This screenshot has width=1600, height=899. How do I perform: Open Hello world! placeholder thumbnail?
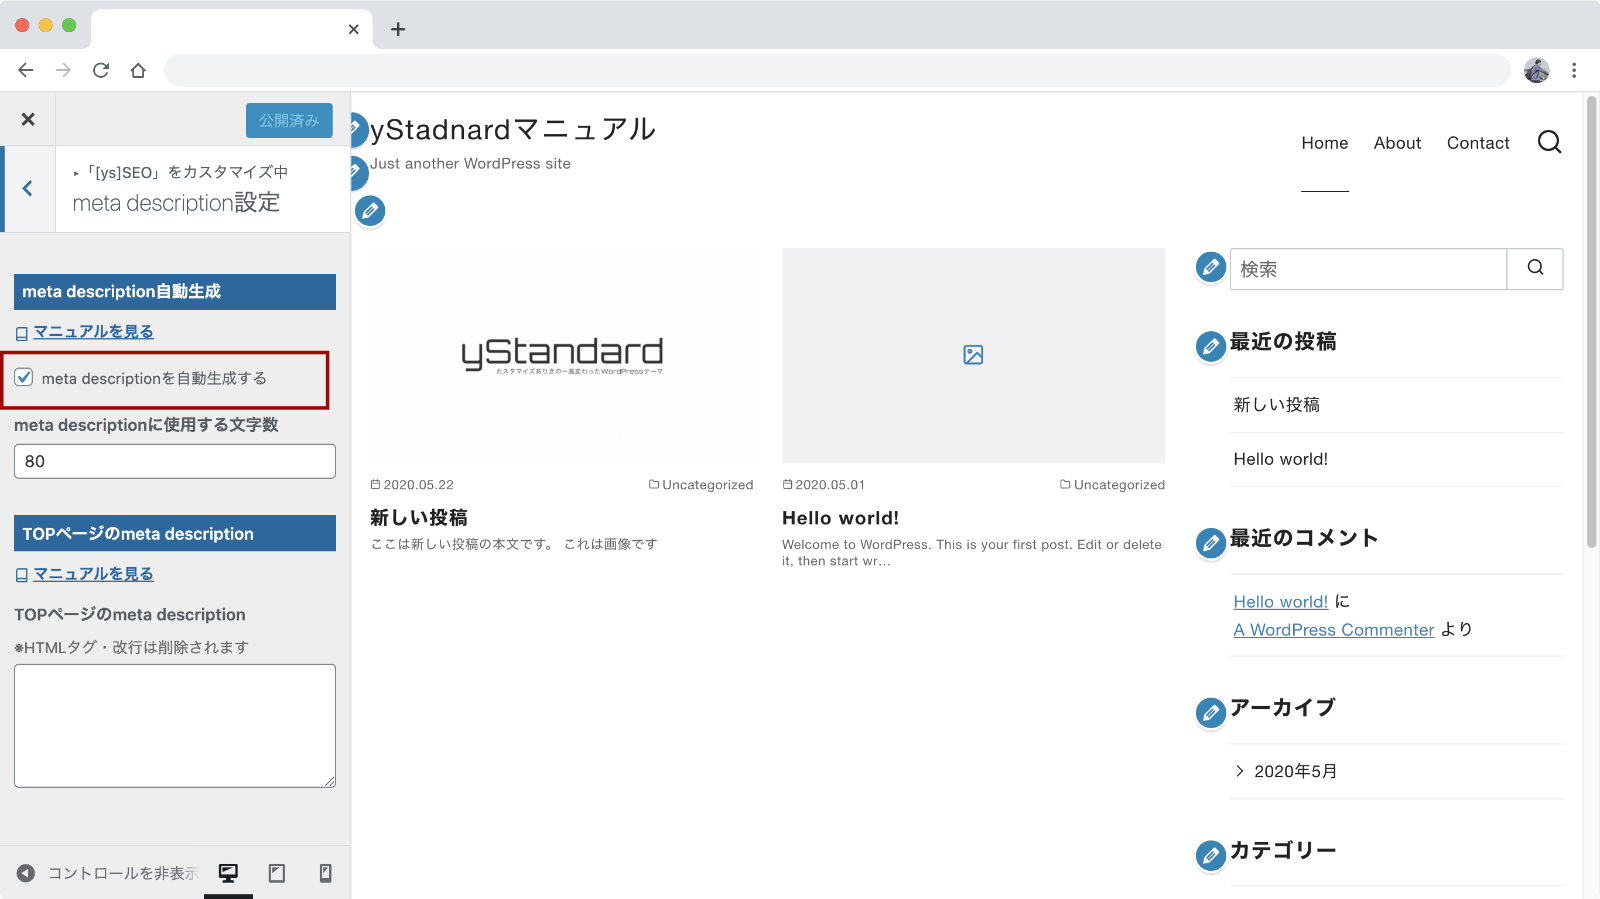tap(973, 355)
